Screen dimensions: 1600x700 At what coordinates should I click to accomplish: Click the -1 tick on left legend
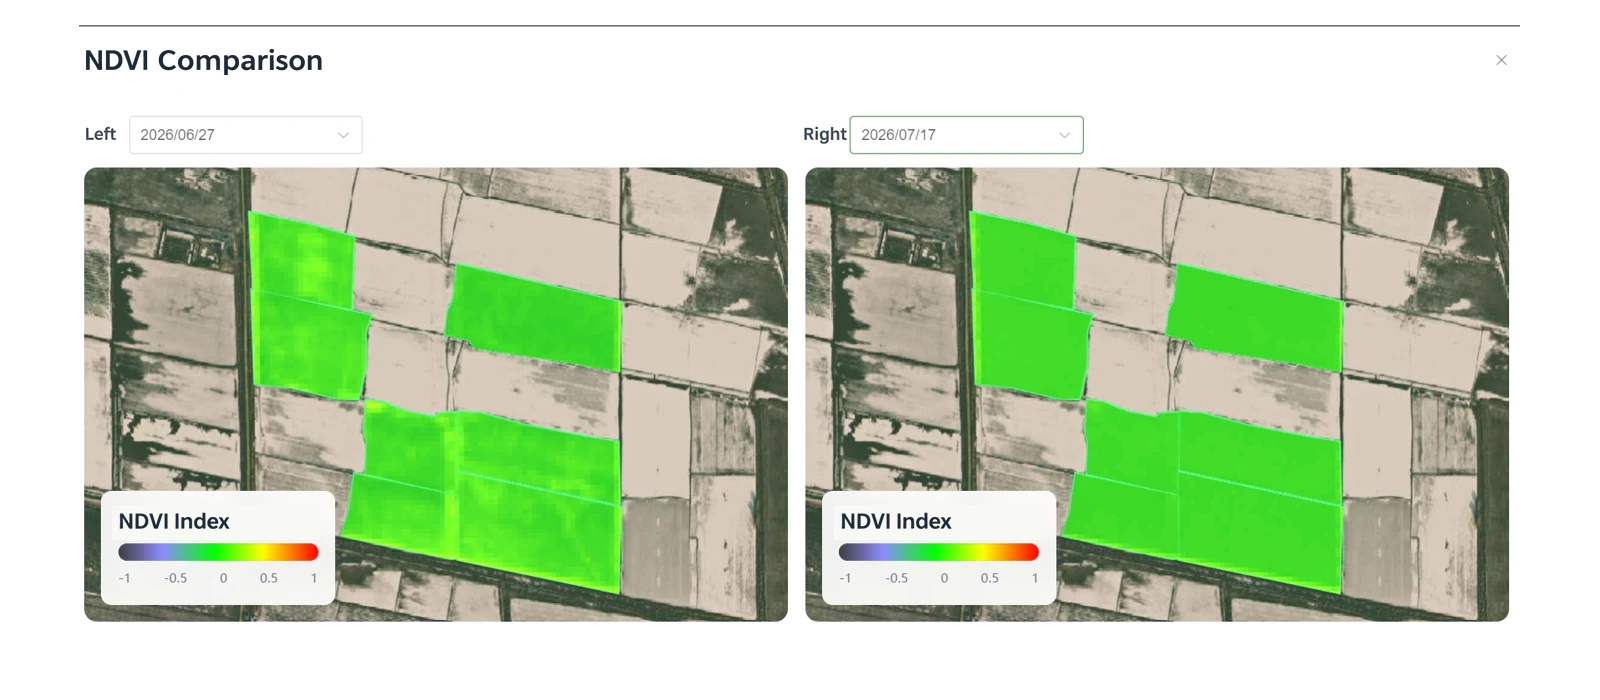coord(125,578)
